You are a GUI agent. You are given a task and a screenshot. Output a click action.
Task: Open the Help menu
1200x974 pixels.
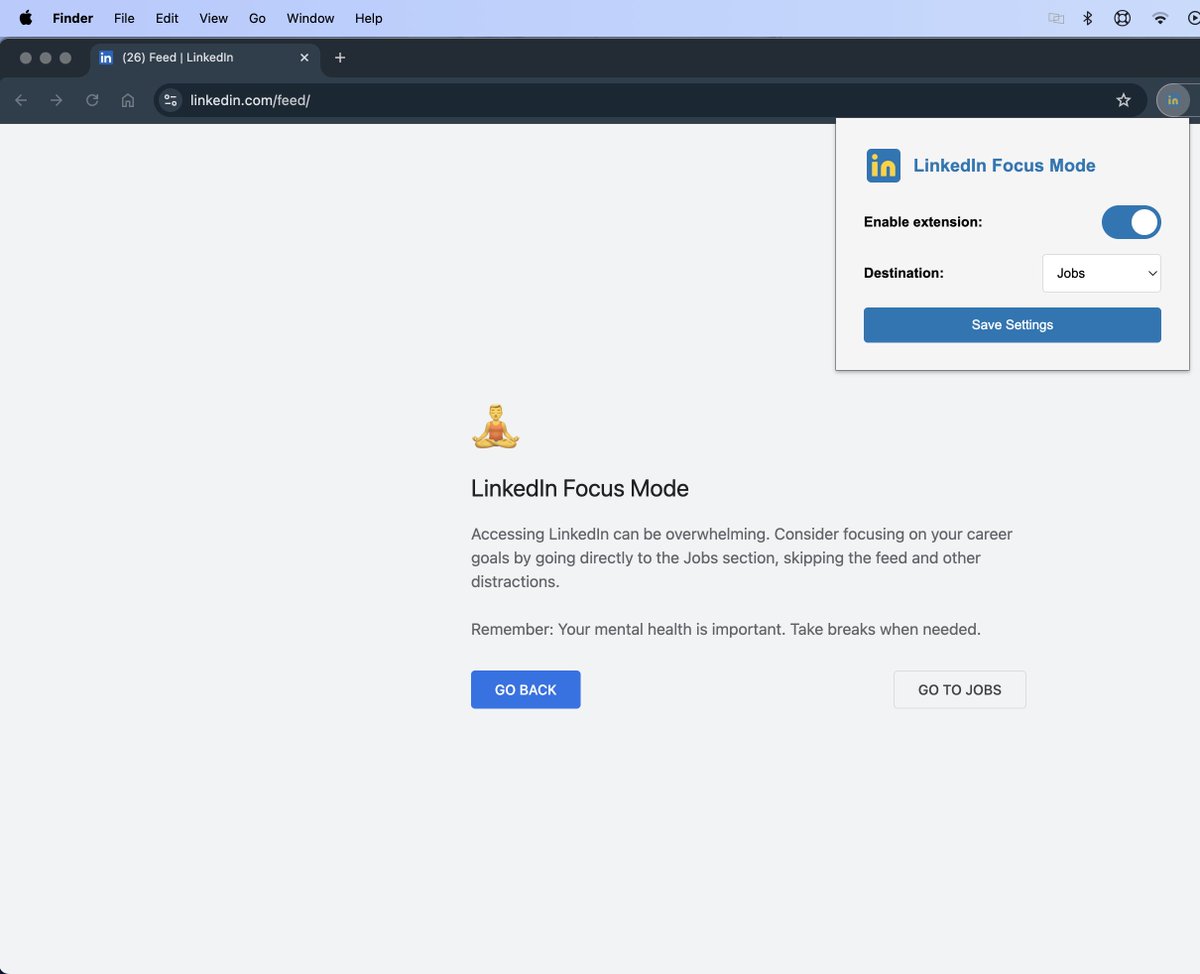click(x=369, y=18)
